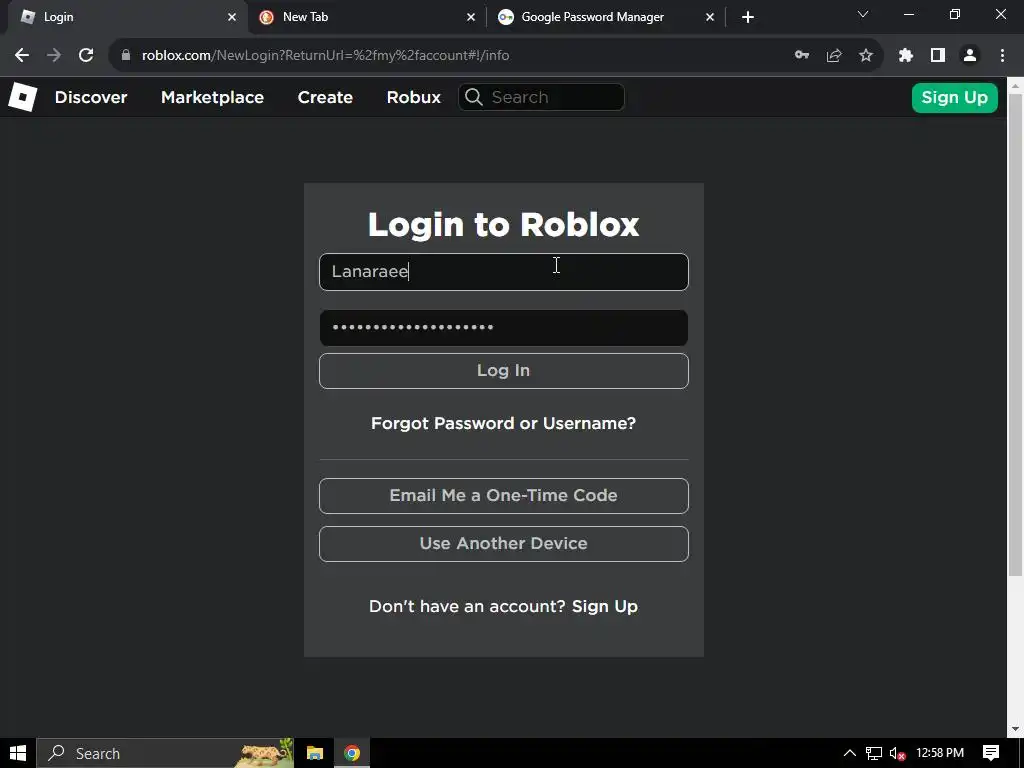The height and width of the screenshot is (768, 1024).
Task: Click the 12:58 PM clock
Action: 940,753
